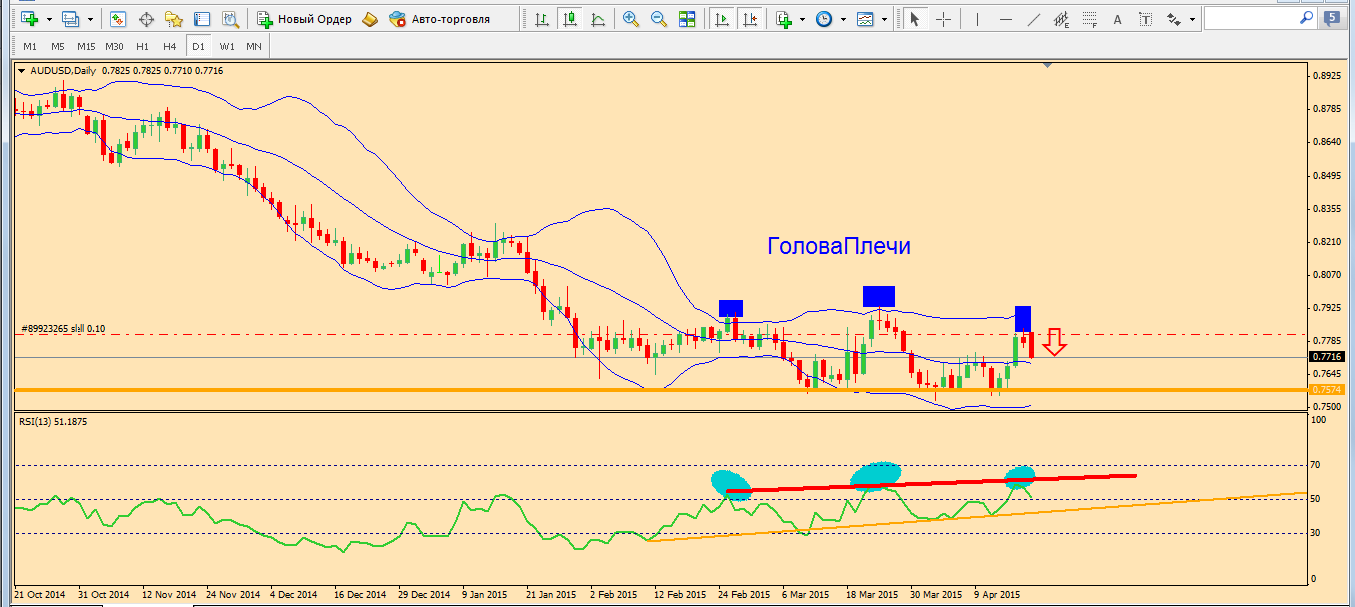
Task: Switch to H4 timeframe
Action: coord(170,46)
